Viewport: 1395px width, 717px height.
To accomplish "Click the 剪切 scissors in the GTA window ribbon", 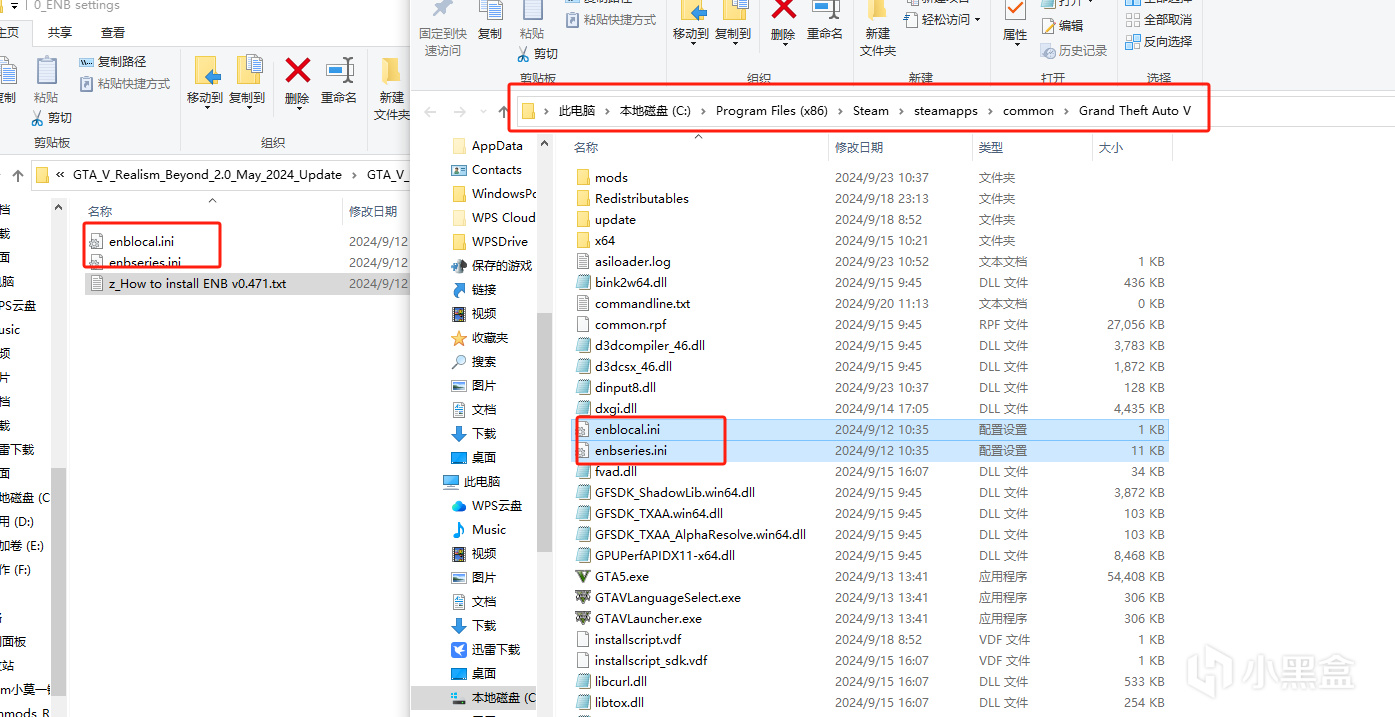I will coord(525,53).
